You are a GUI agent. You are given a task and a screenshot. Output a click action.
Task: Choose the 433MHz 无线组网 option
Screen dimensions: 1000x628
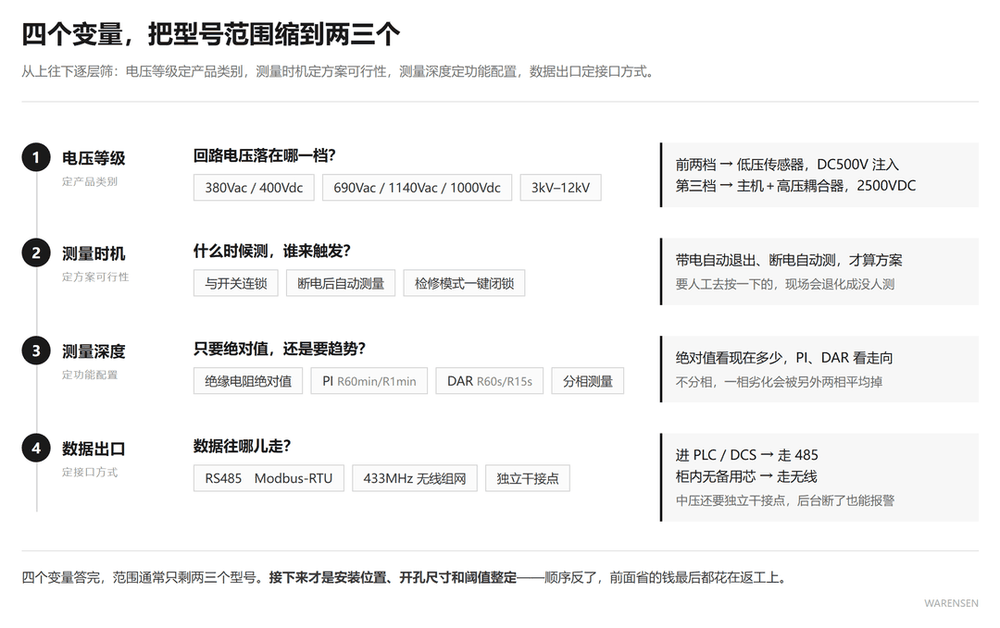pyautogui.click(x=415, y=478)
